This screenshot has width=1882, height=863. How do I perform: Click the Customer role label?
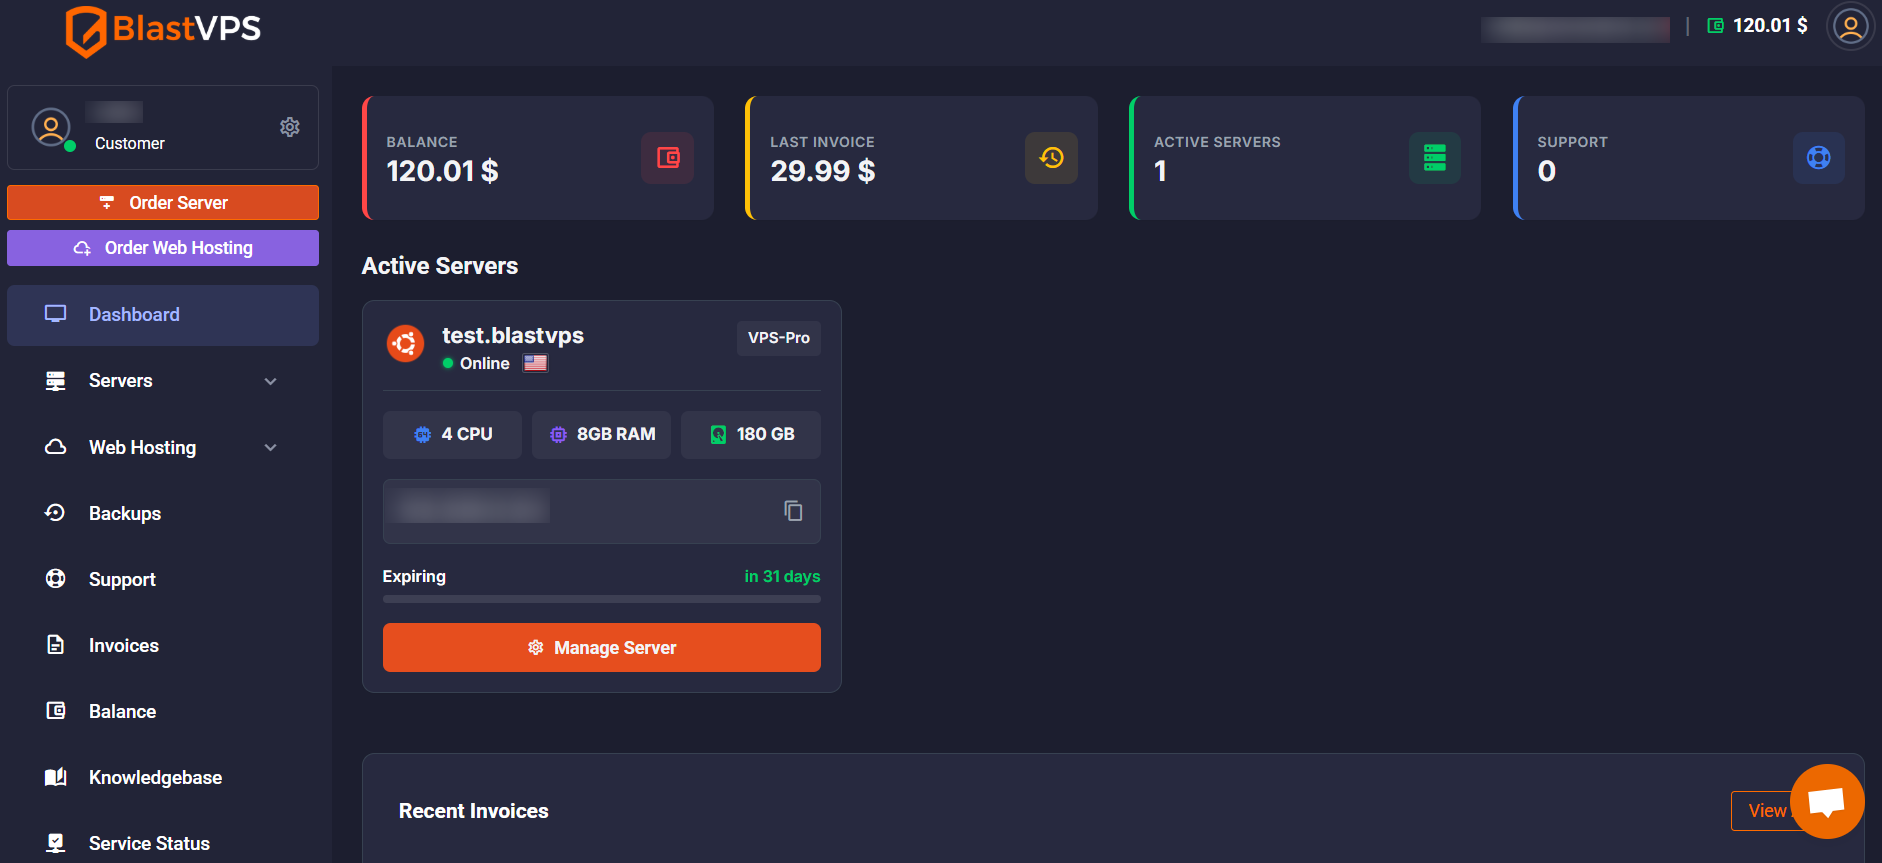(x=130, y=143)
